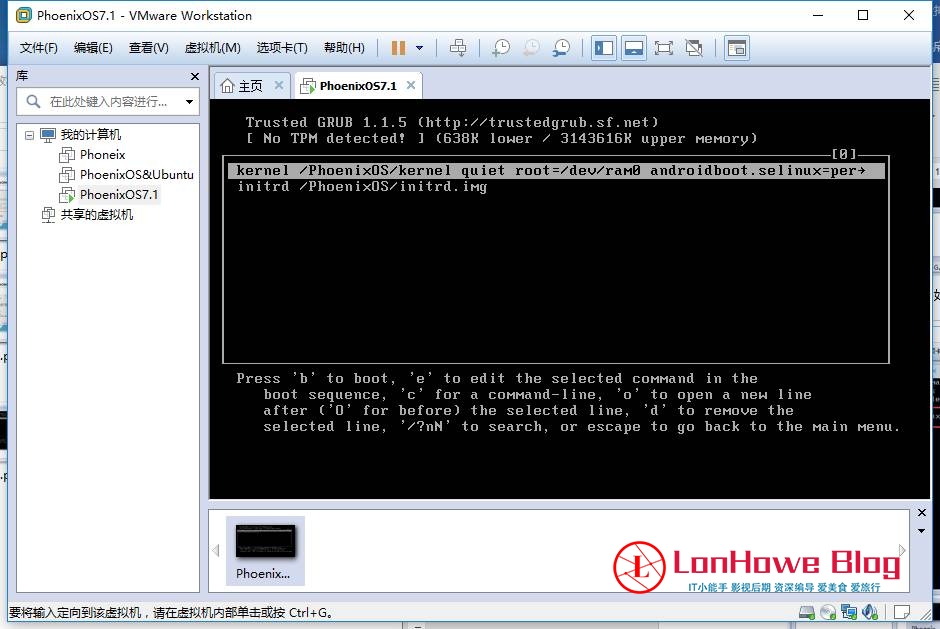Click the message log icon in status bar
Viewport: 940px width, 629px height.
point(902,612)
